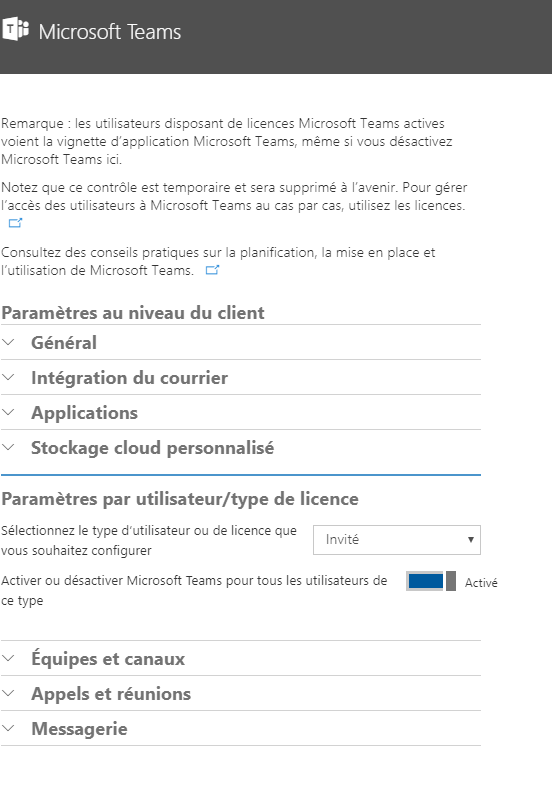Click the chevron icon next to Stockage cloud personnalisé
This screenshot has height=791, width=552.
click(x=8, y=447)
